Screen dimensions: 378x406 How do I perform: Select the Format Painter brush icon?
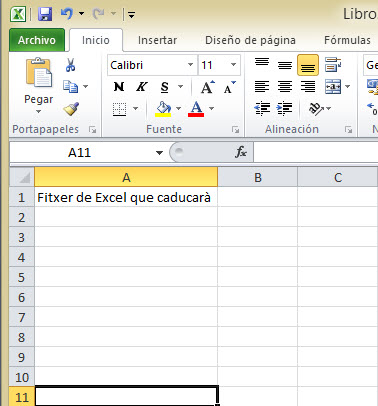[71, 109]
